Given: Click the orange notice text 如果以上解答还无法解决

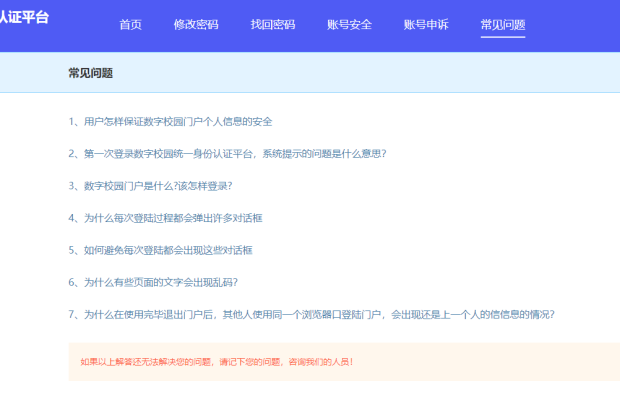Looking at the screenshot, I should pos(216,361).
